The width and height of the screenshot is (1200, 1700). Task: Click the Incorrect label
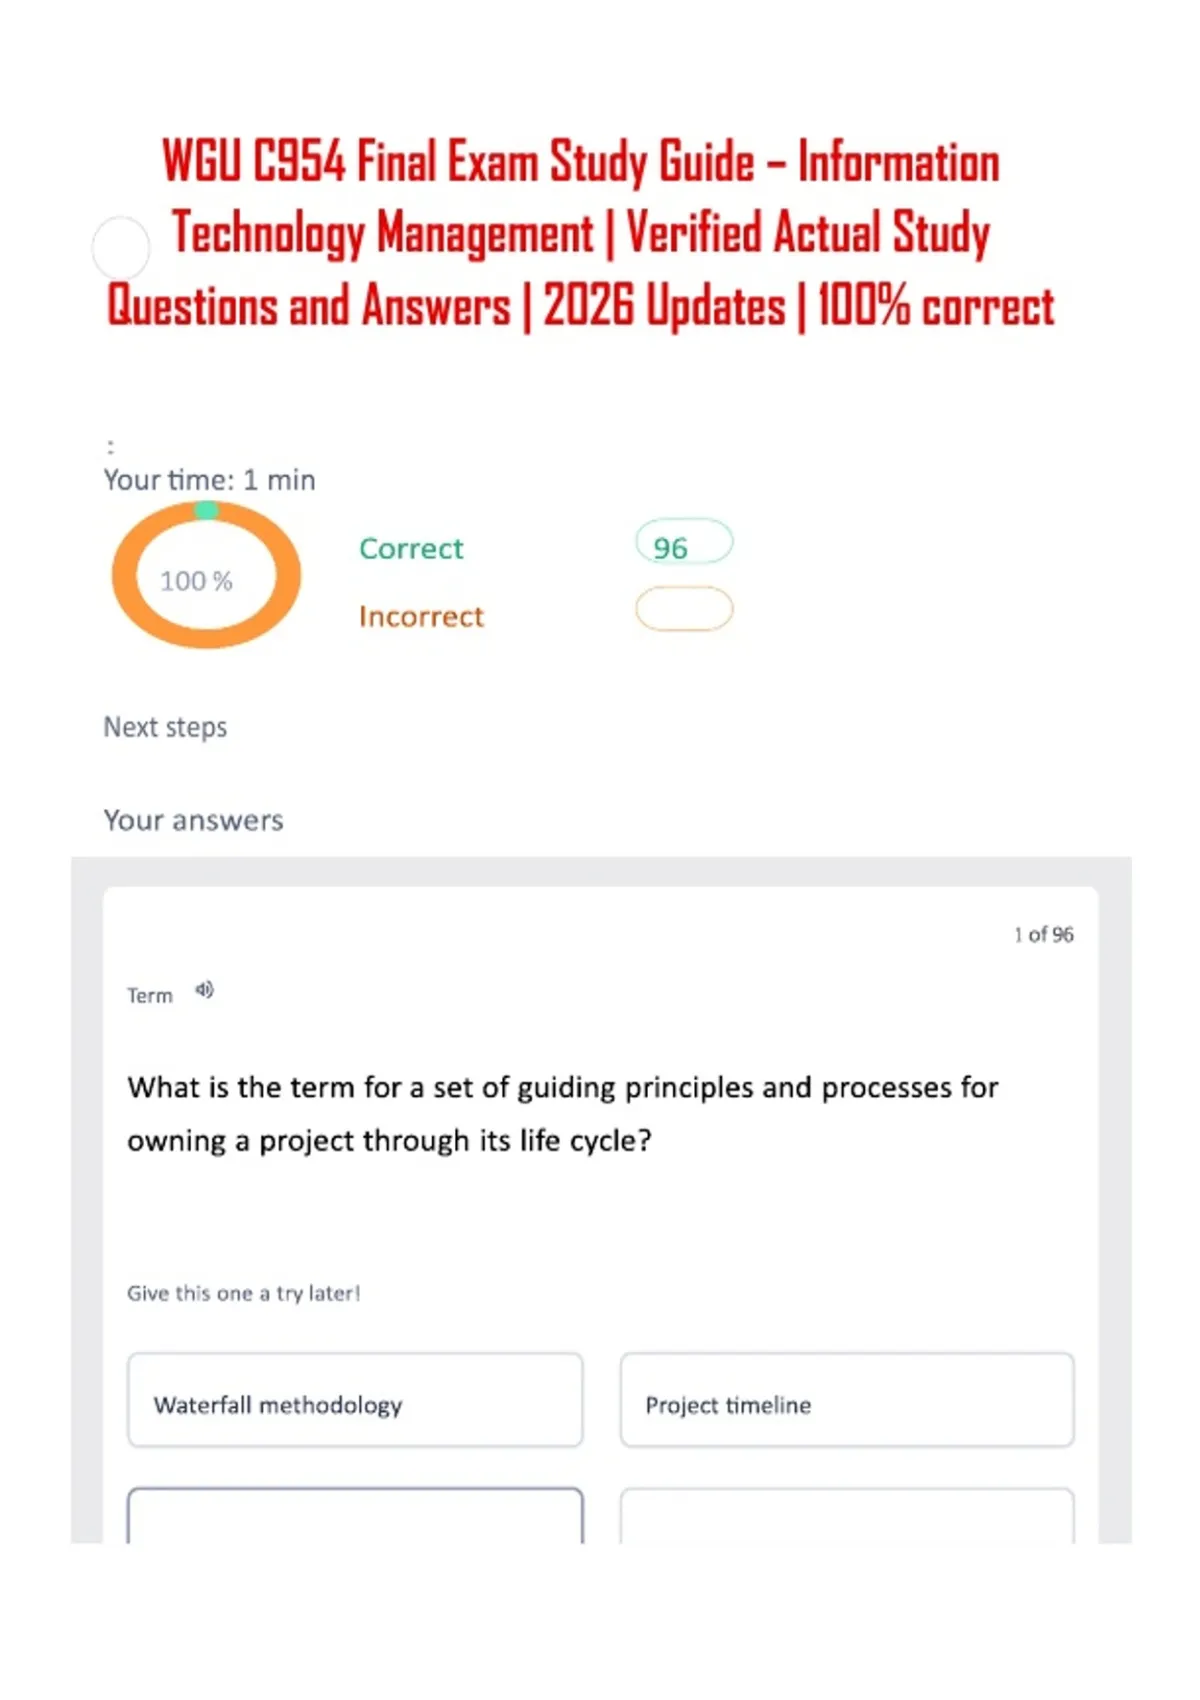(421, 616)
